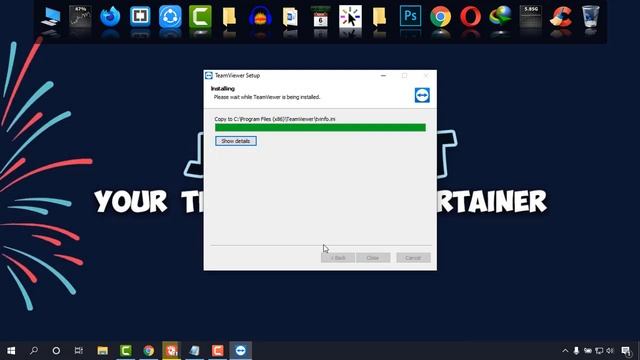Launch Opera browser from the dock
The height and width of the screenshot is (360, 640).
tap(470, 17)
